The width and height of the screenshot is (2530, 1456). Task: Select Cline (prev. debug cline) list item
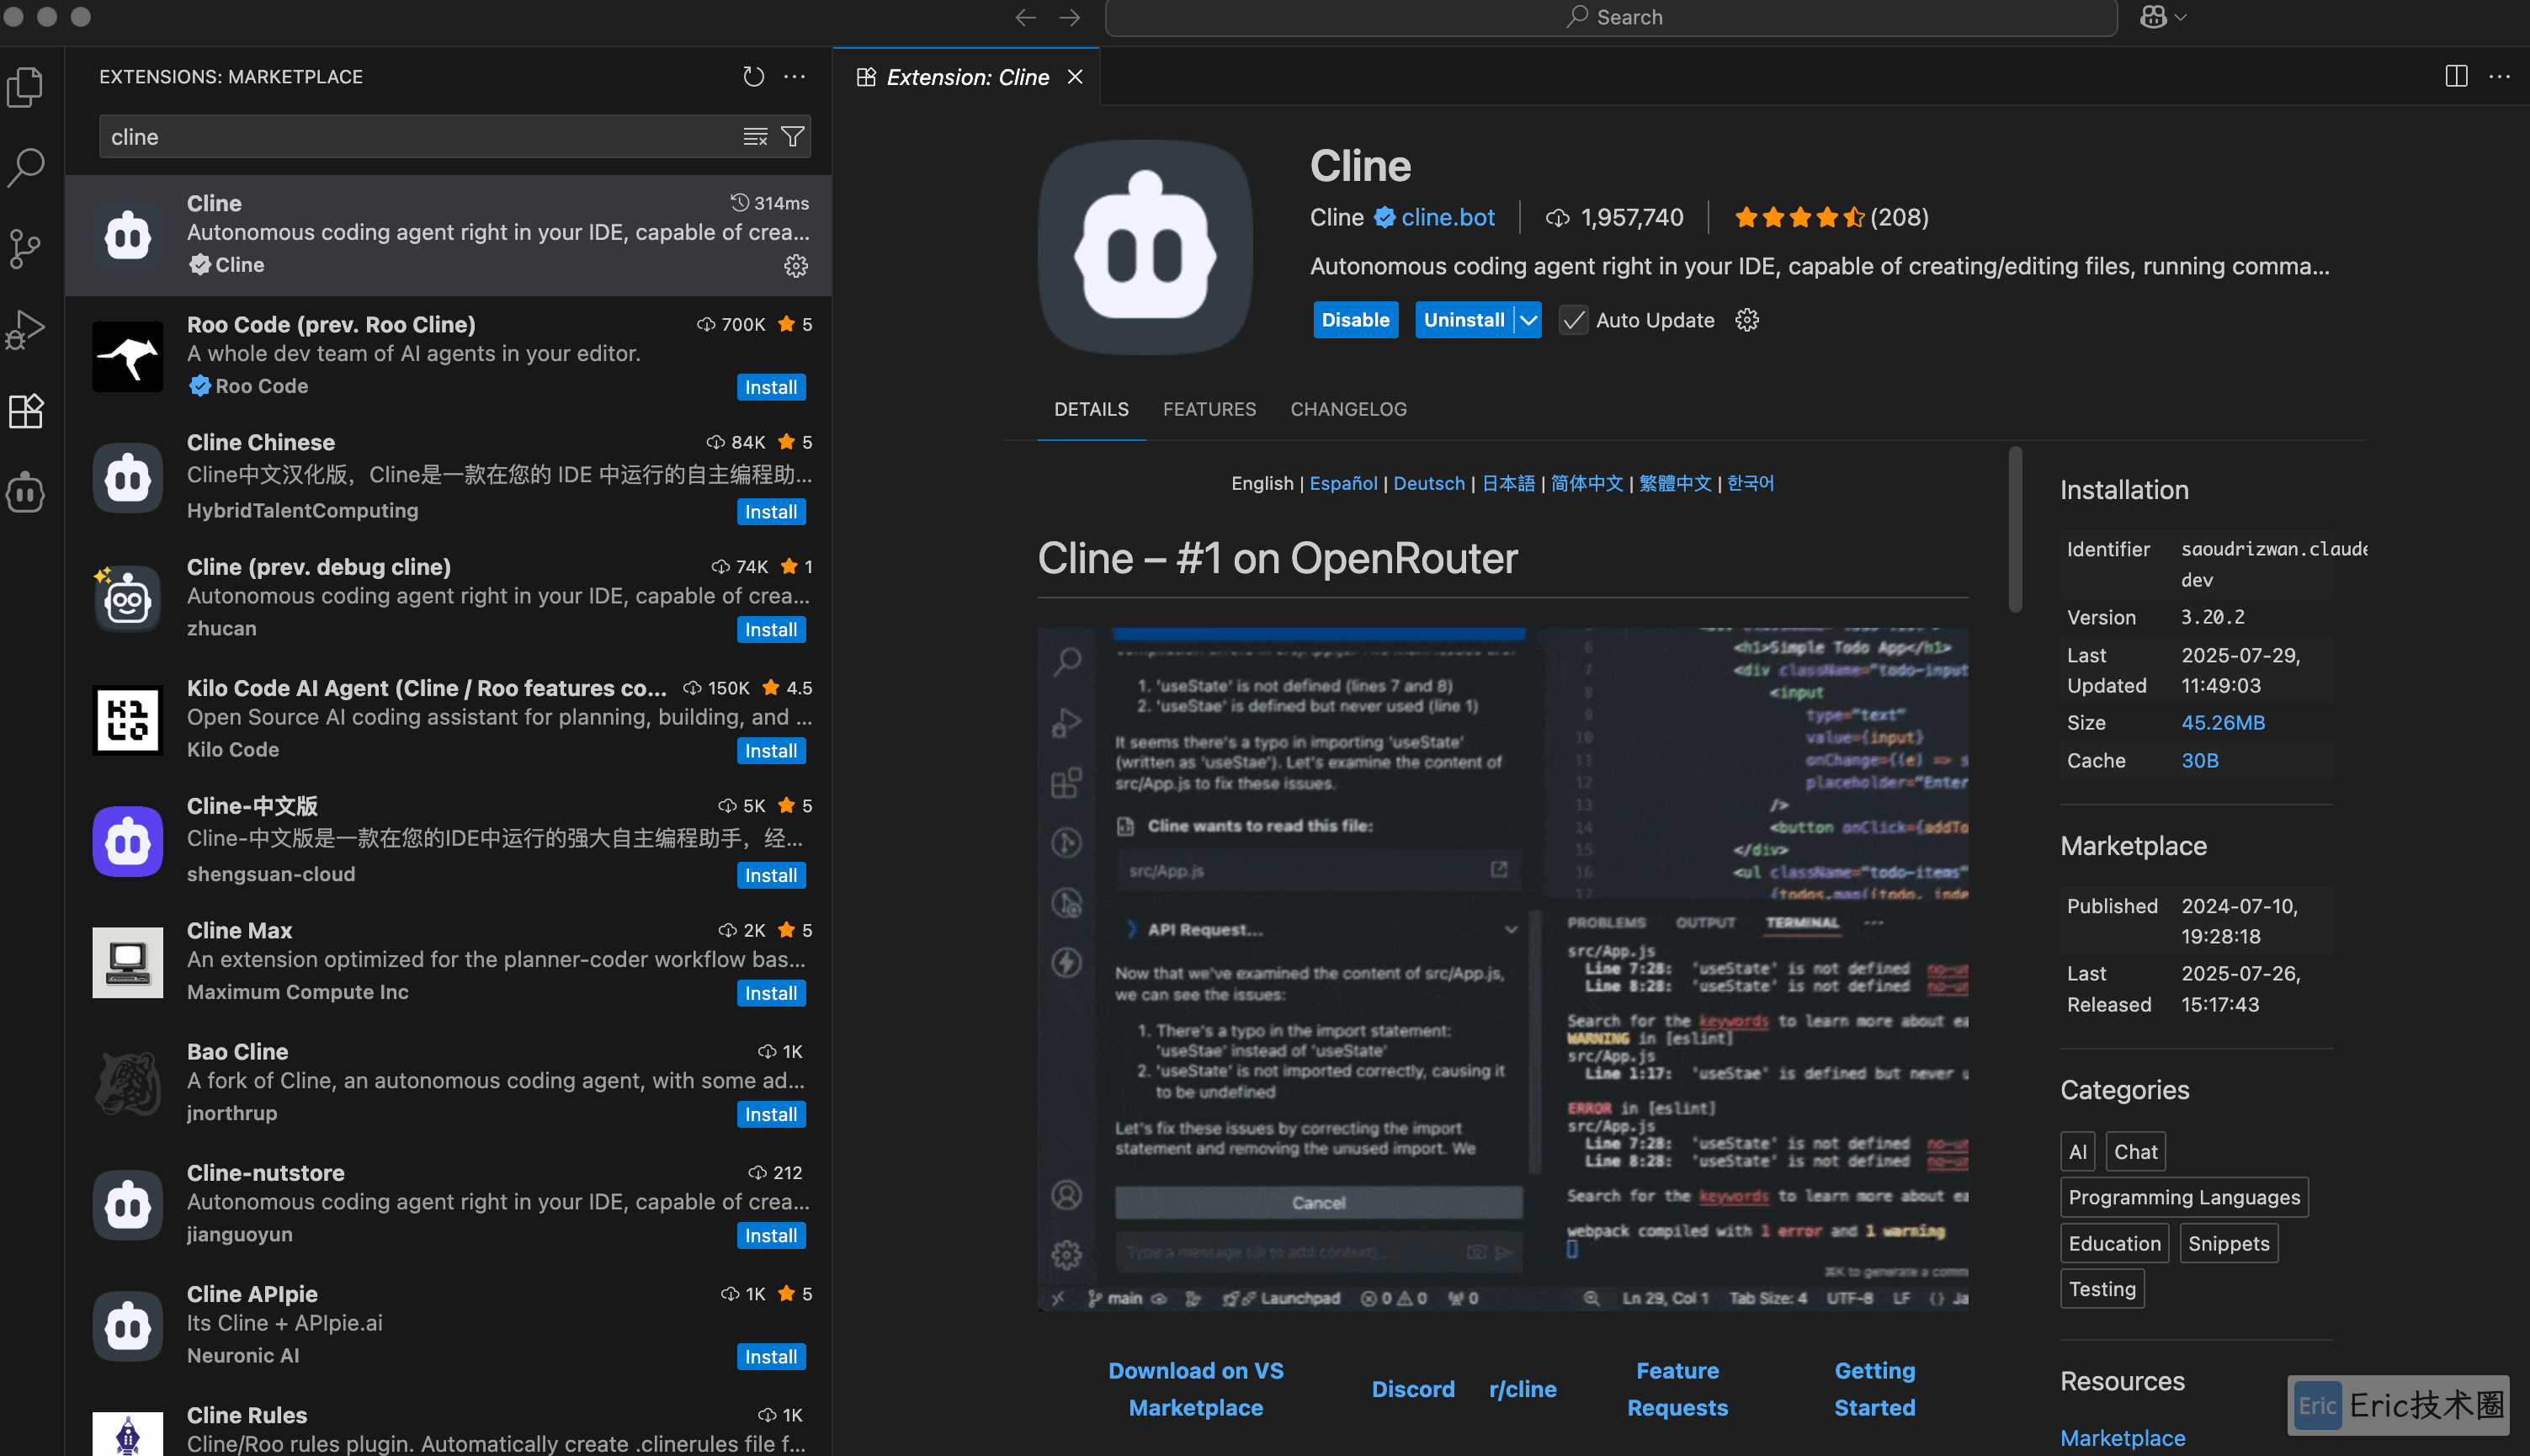448,598
